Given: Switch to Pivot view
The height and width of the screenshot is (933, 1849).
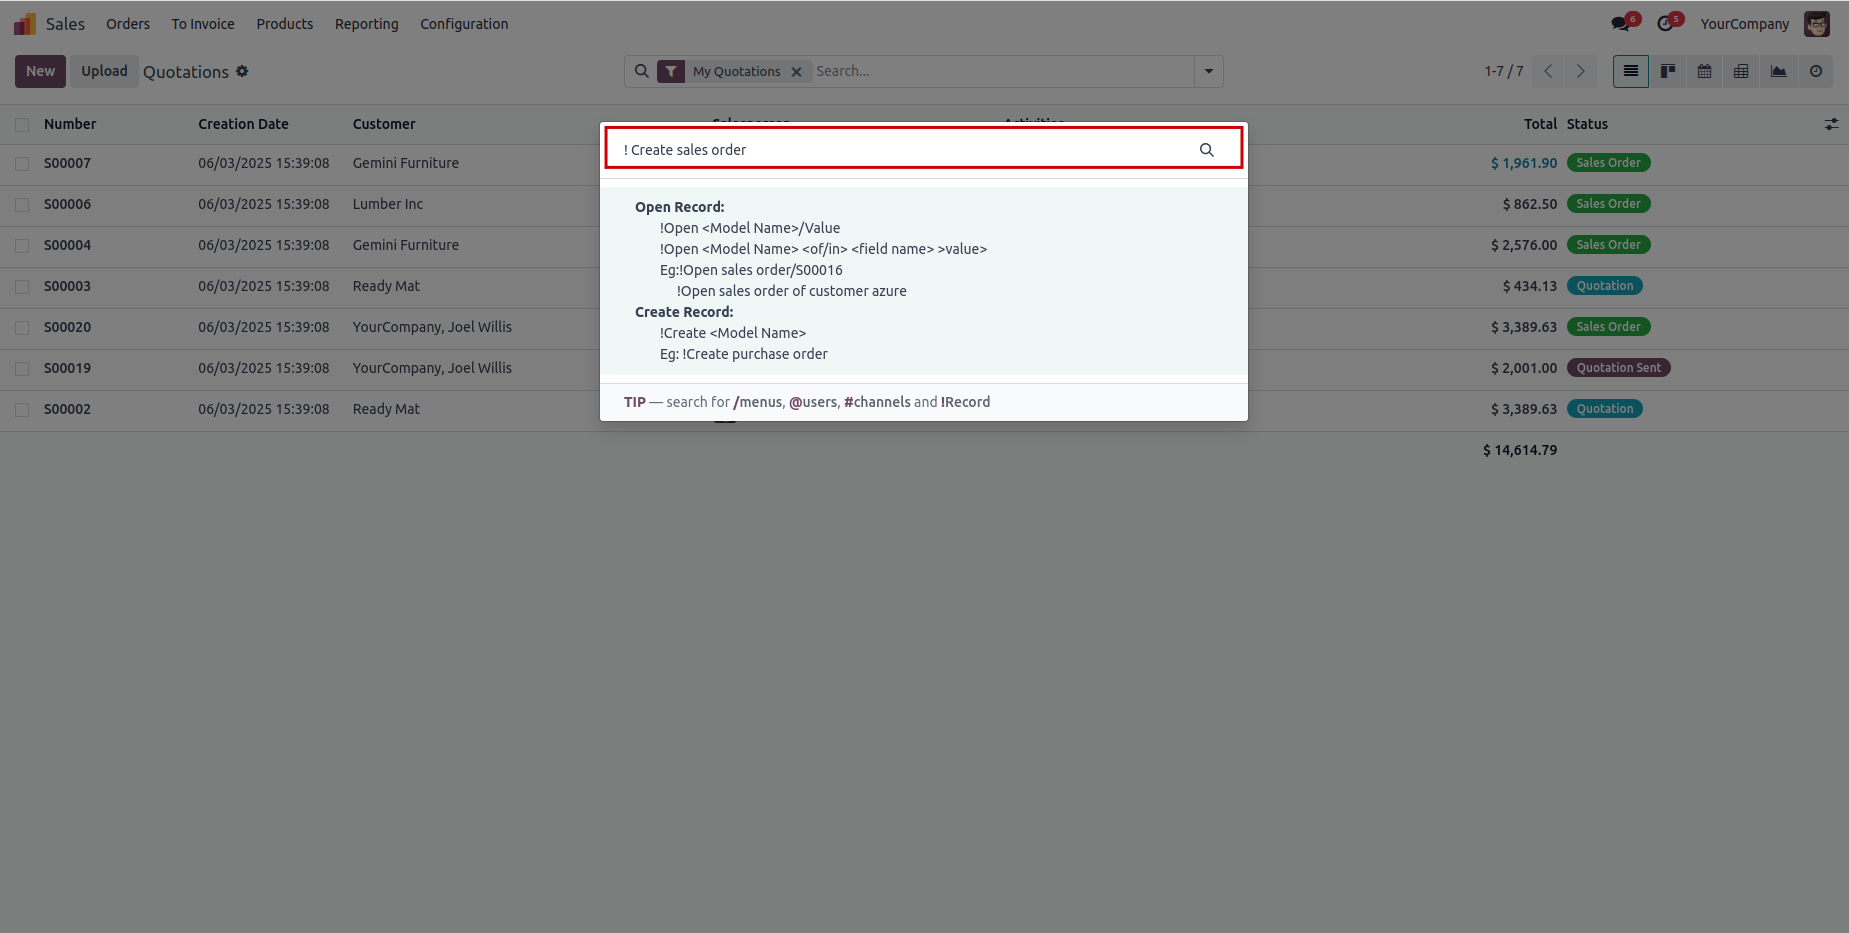Looking at the screenshot, I should (1741, 71).
